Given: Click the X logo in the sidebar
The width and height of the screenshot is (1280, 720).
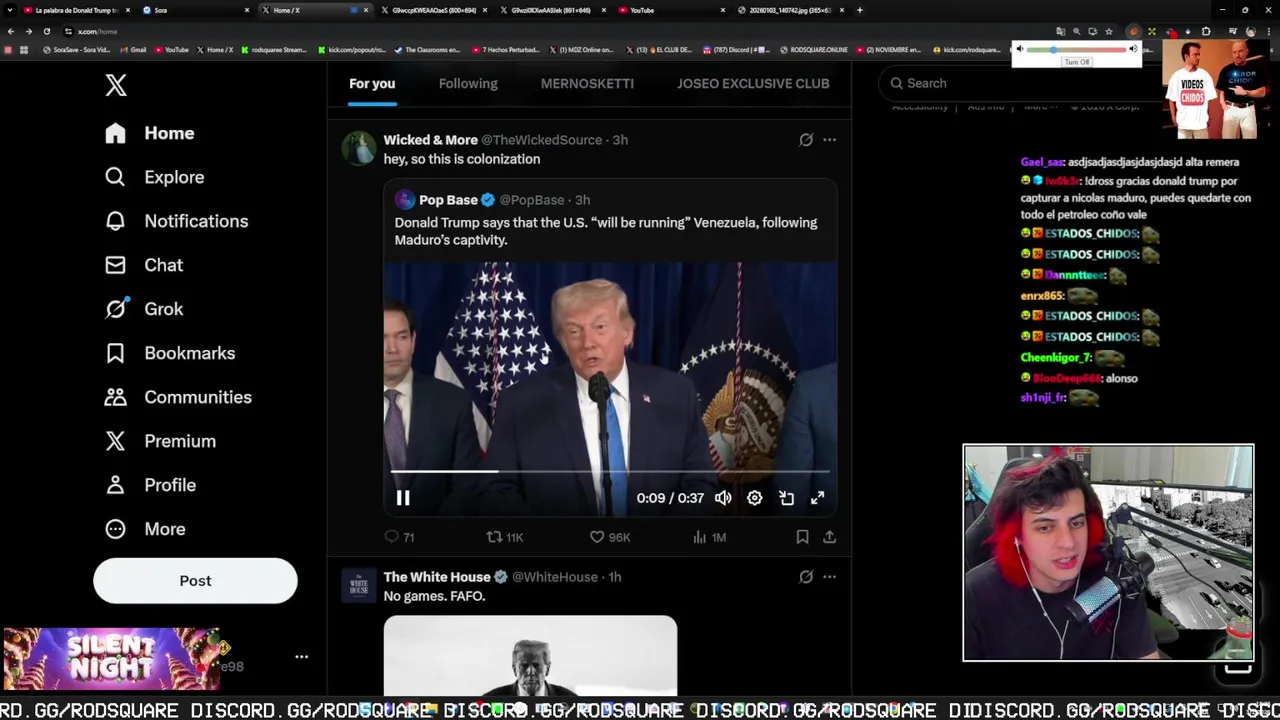Looking at the screenshot, I should (x=116, y=85).
